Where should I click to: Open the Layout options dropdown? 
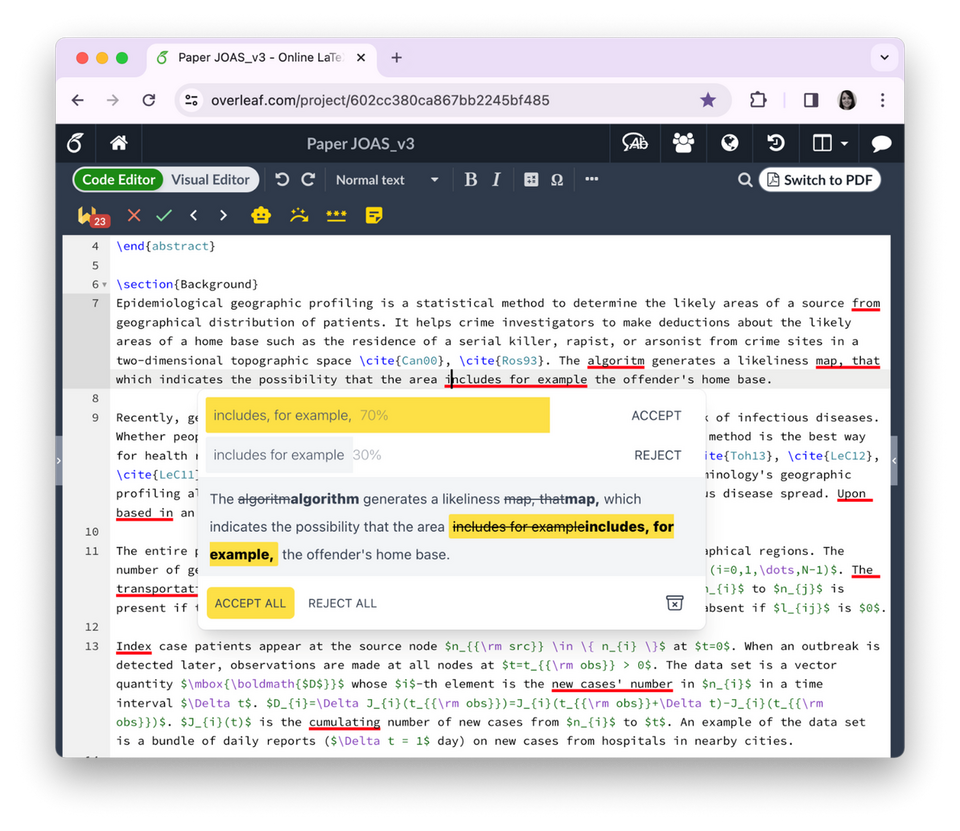point(830,143)
